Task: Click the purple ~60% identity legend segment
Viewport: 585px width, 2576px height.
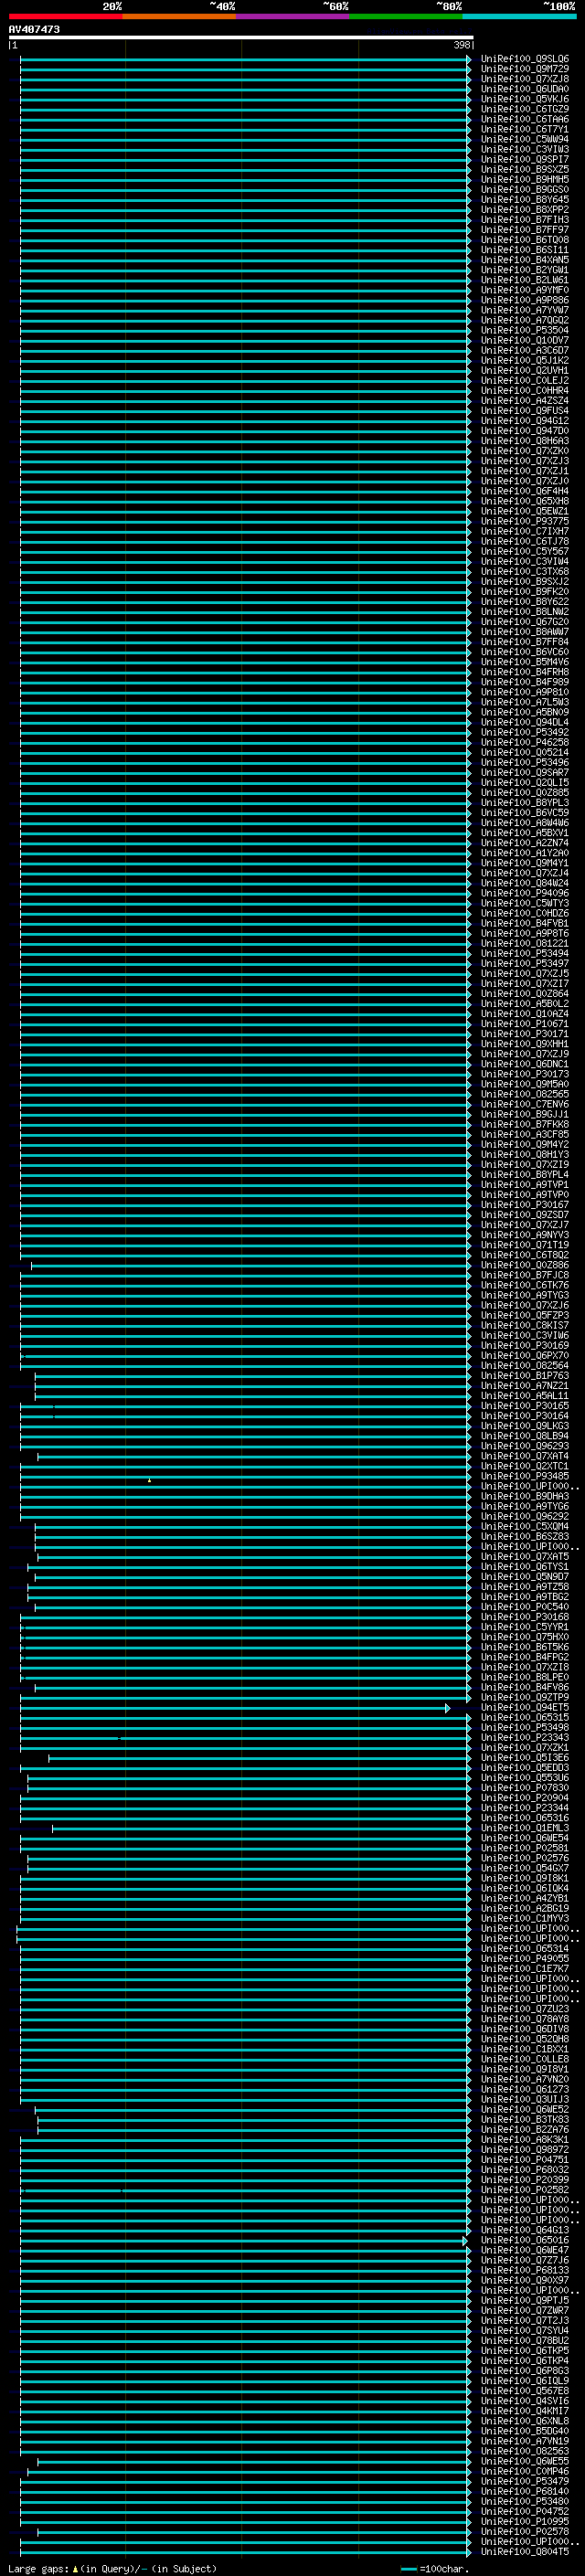Action: (x=293, y=16)
